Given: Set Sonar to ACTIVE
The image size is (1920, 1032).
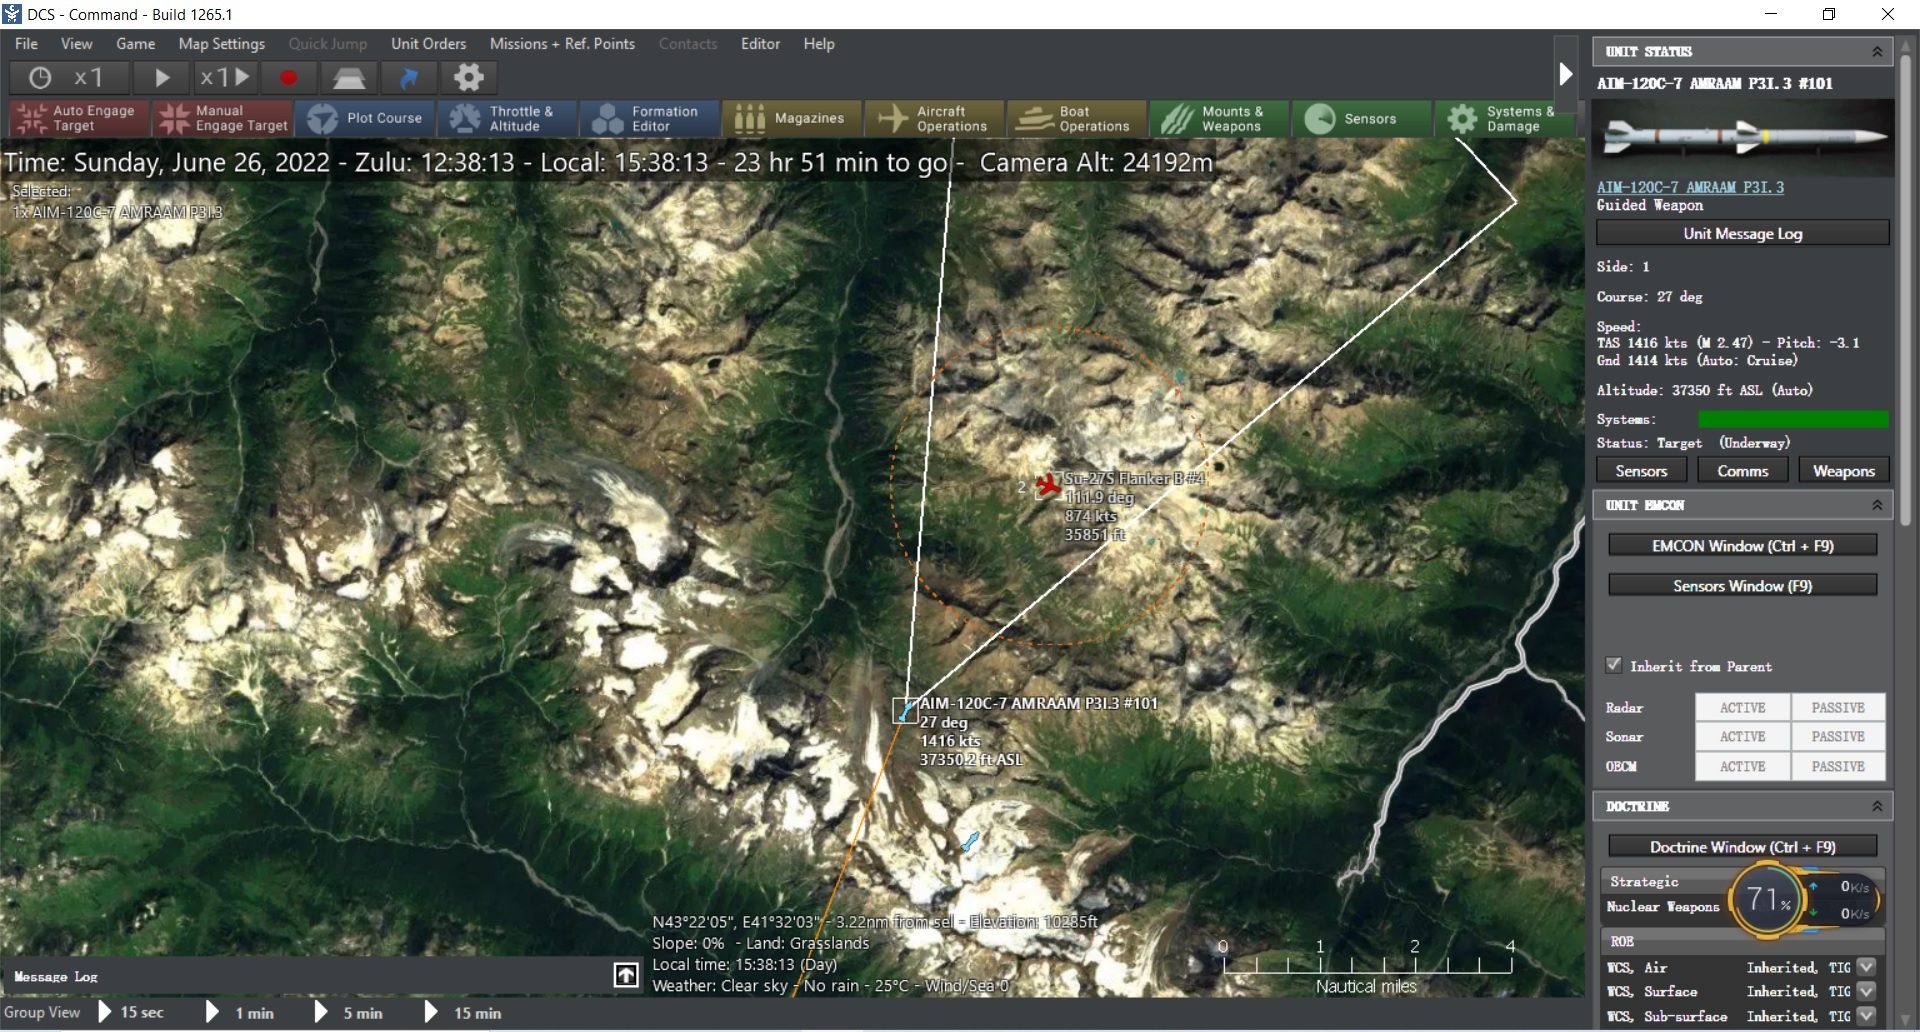Looking at the screenshot, I should pos(1742,736).
